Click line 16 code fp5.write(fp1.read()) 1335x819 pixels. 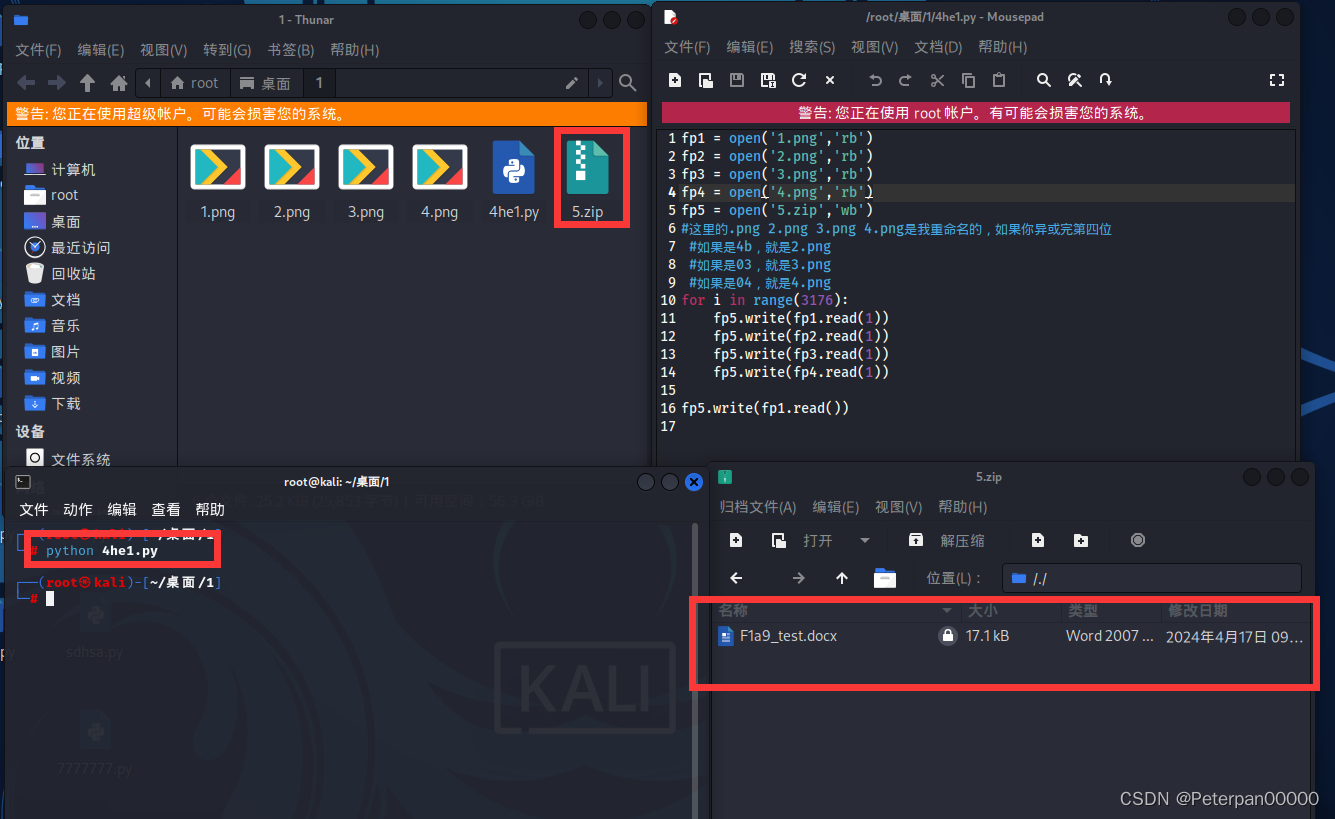[765, 408]
